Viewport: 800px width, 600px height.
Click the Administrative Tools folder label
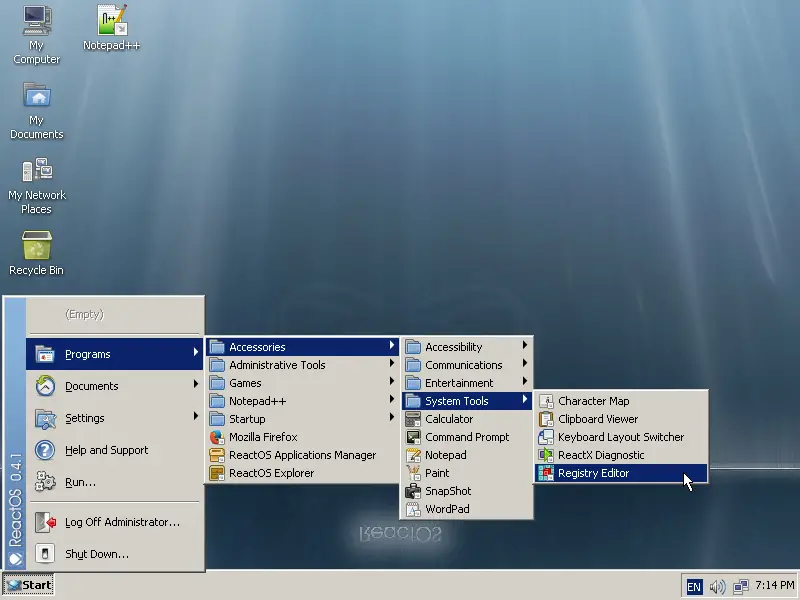277,365
